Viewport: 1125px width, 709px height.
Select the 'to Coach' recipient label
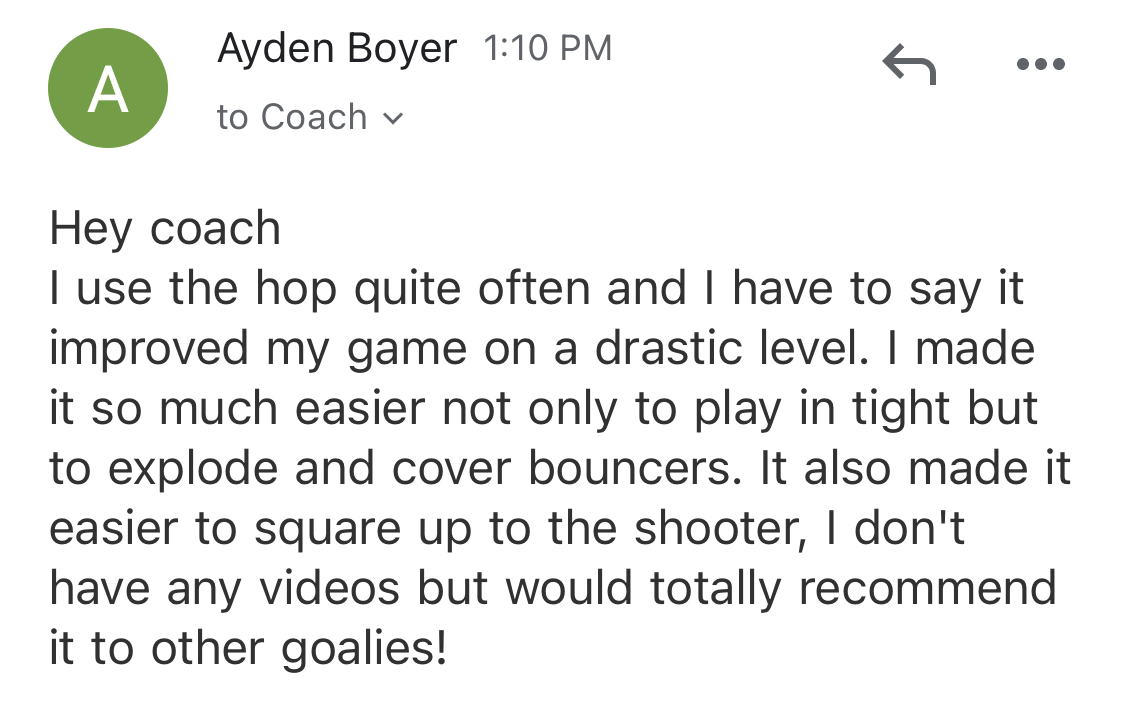[x=292, y=117]
